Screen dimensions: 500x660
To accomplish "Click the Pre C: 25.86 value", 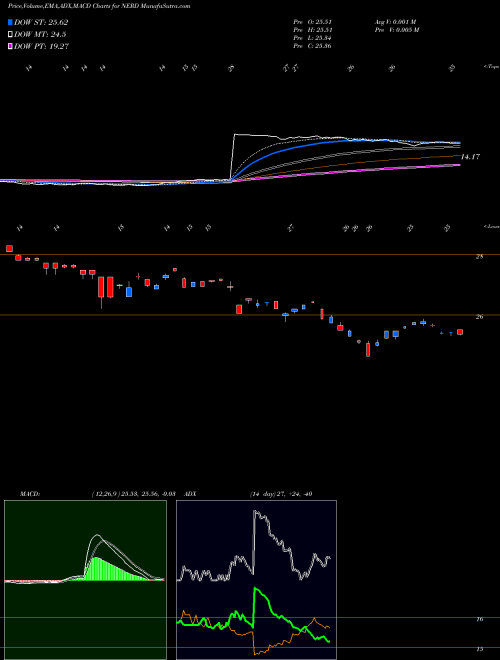I will coord(312,46).
